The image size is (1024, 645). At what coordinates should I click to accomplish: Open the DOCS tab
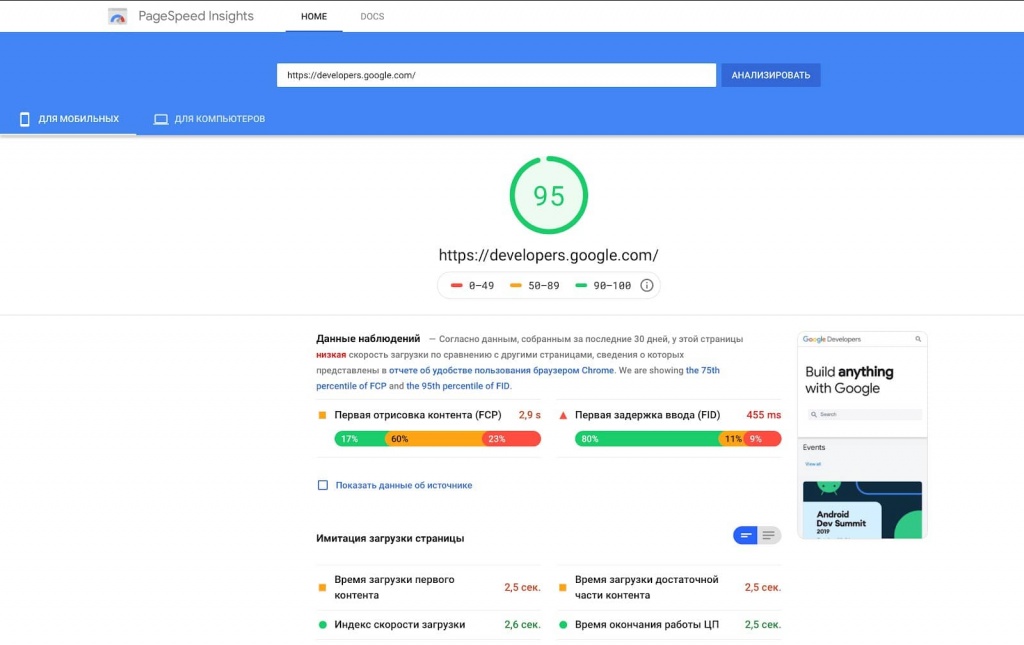[x=372, y=17]
